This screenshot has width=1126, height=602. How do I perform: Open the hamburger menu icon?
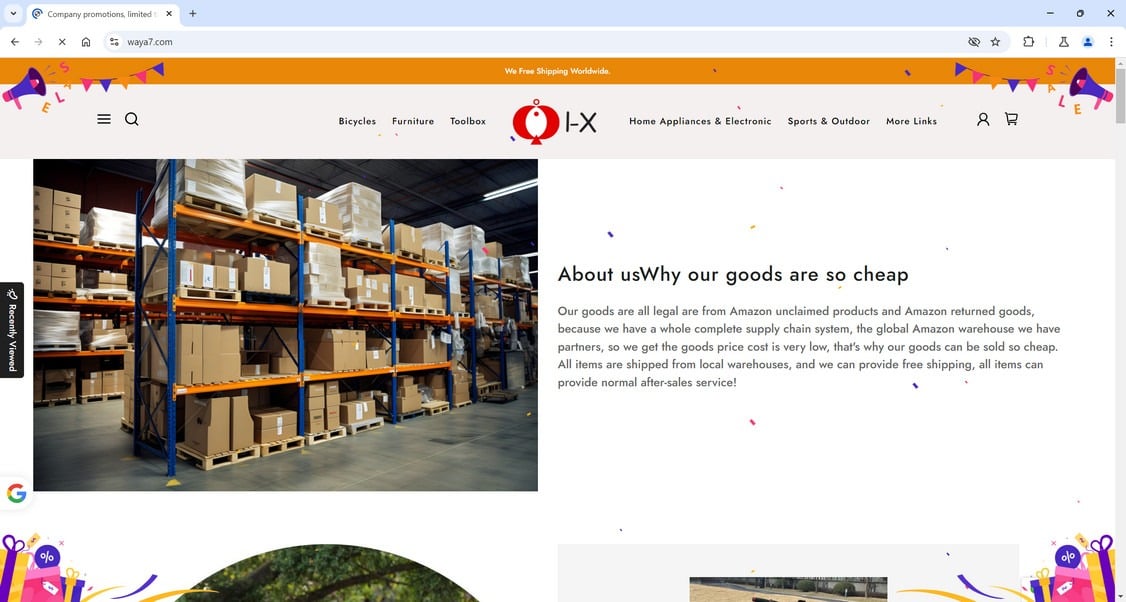(104, 119)
